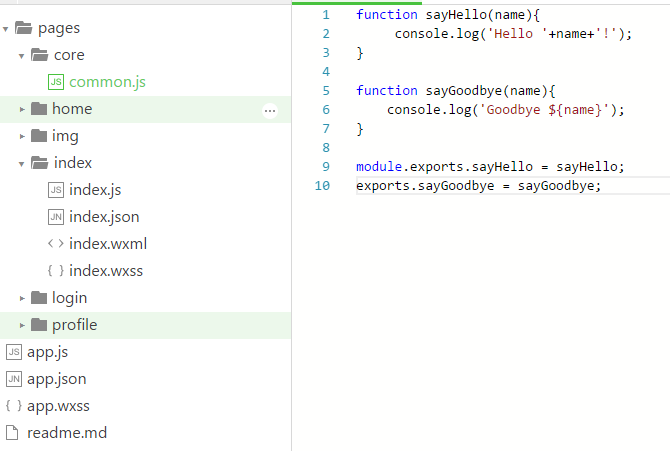670x451 pixels.
Task: Click line number 5 in gutter
Action: click(x=326, y=91)
